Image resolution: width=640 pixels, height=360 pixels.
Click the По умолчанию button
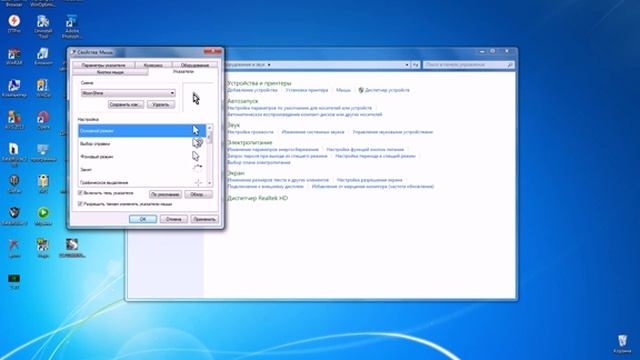[x=165, y=194]
